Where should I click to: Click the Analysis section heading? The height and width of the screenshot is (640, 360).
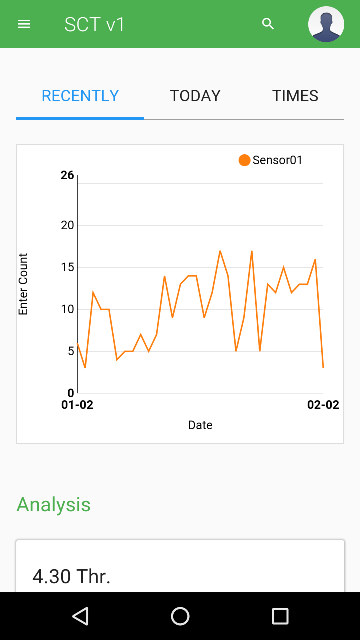(x=53, y=504)
